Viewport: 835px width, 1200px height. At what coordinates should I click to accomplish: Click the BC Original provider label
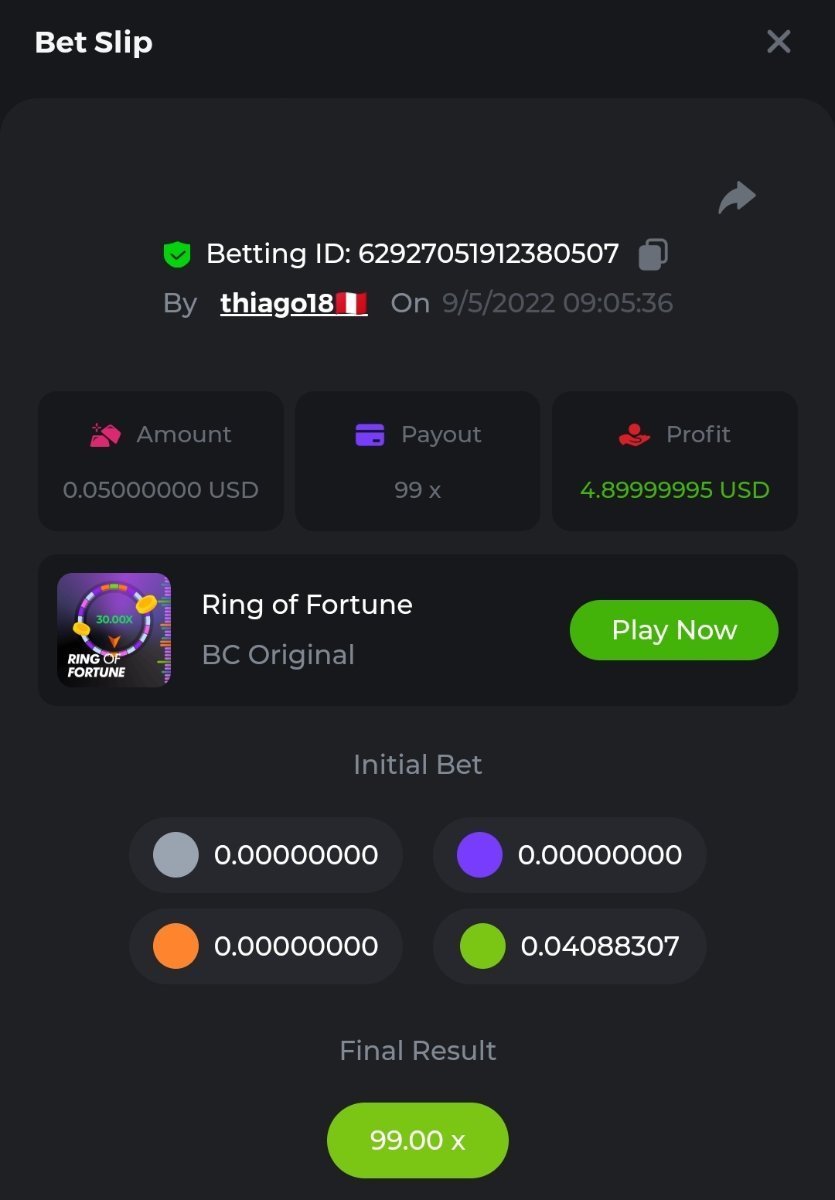click(278, 655)
